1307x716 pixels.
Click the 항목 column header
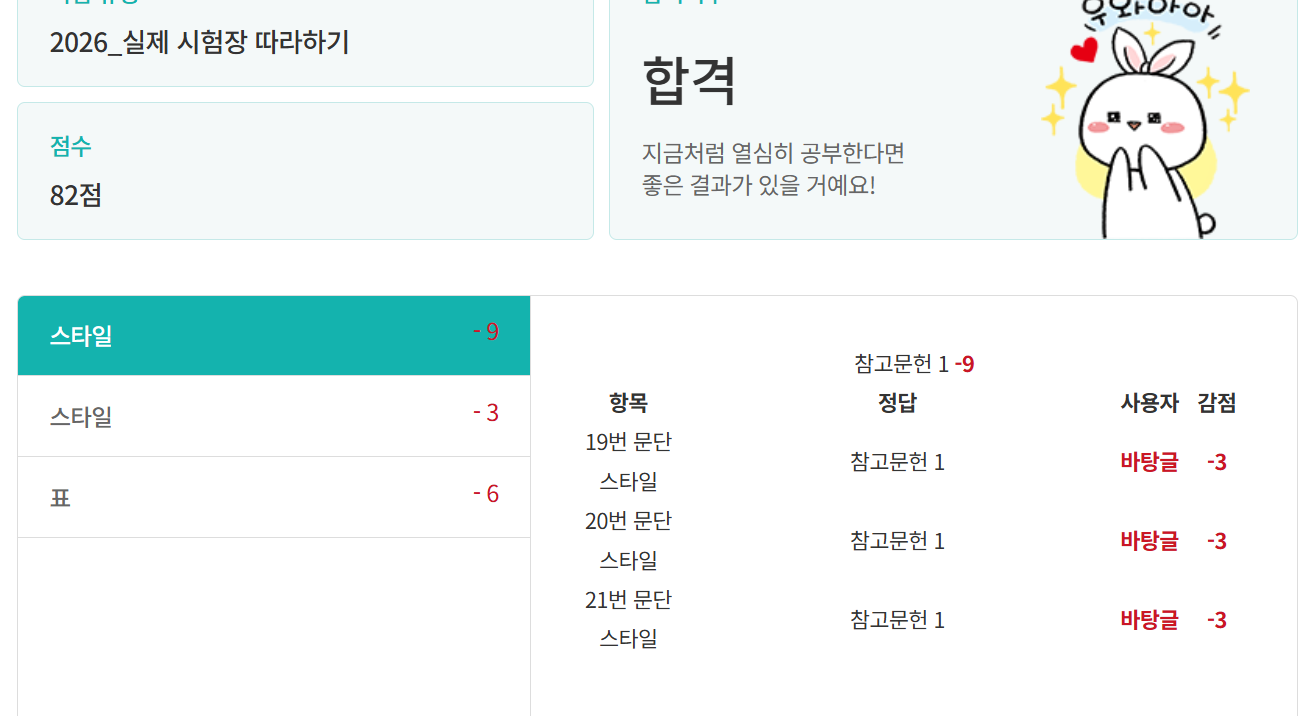click(x=628, y=403)
